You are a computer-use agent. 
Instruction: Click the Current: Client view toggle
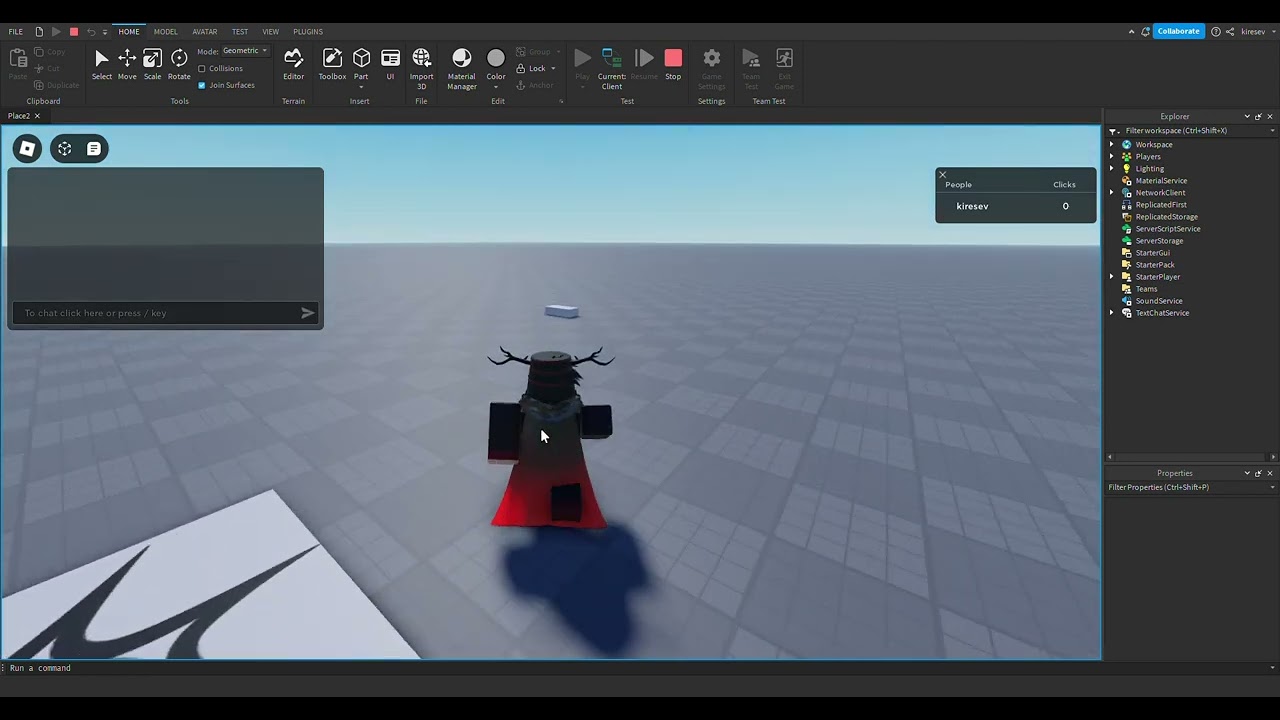click(x=612, y=69)
